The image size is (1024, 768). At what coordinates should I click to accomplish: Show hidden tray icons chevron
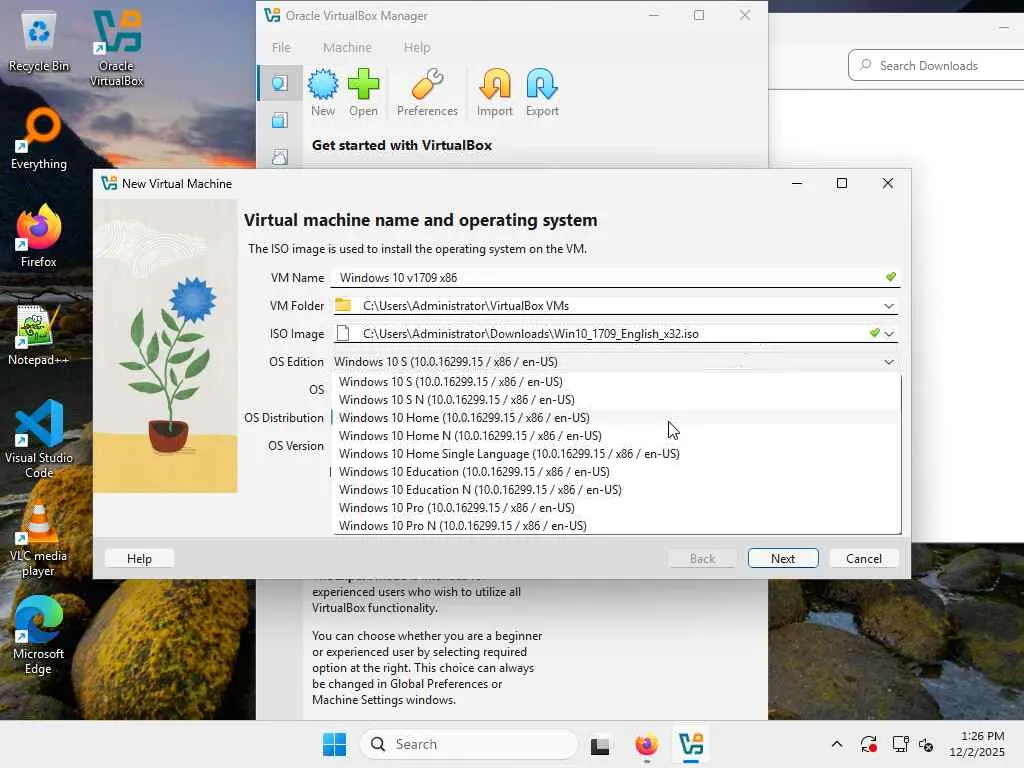837,744
